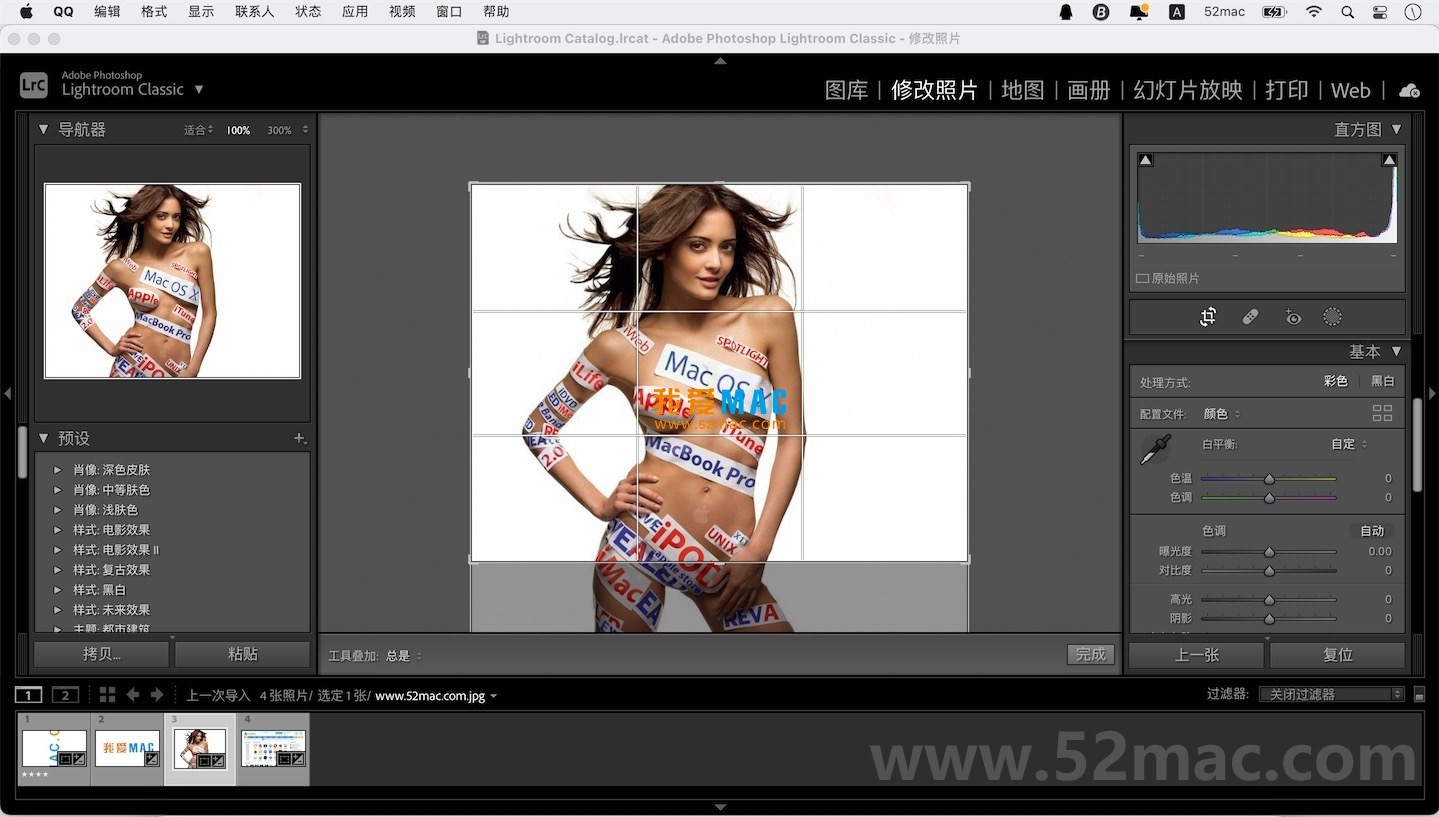Click the 阴影 slider handle
The width and height of the screenshot is (1439, 817).
[1269, 619]
